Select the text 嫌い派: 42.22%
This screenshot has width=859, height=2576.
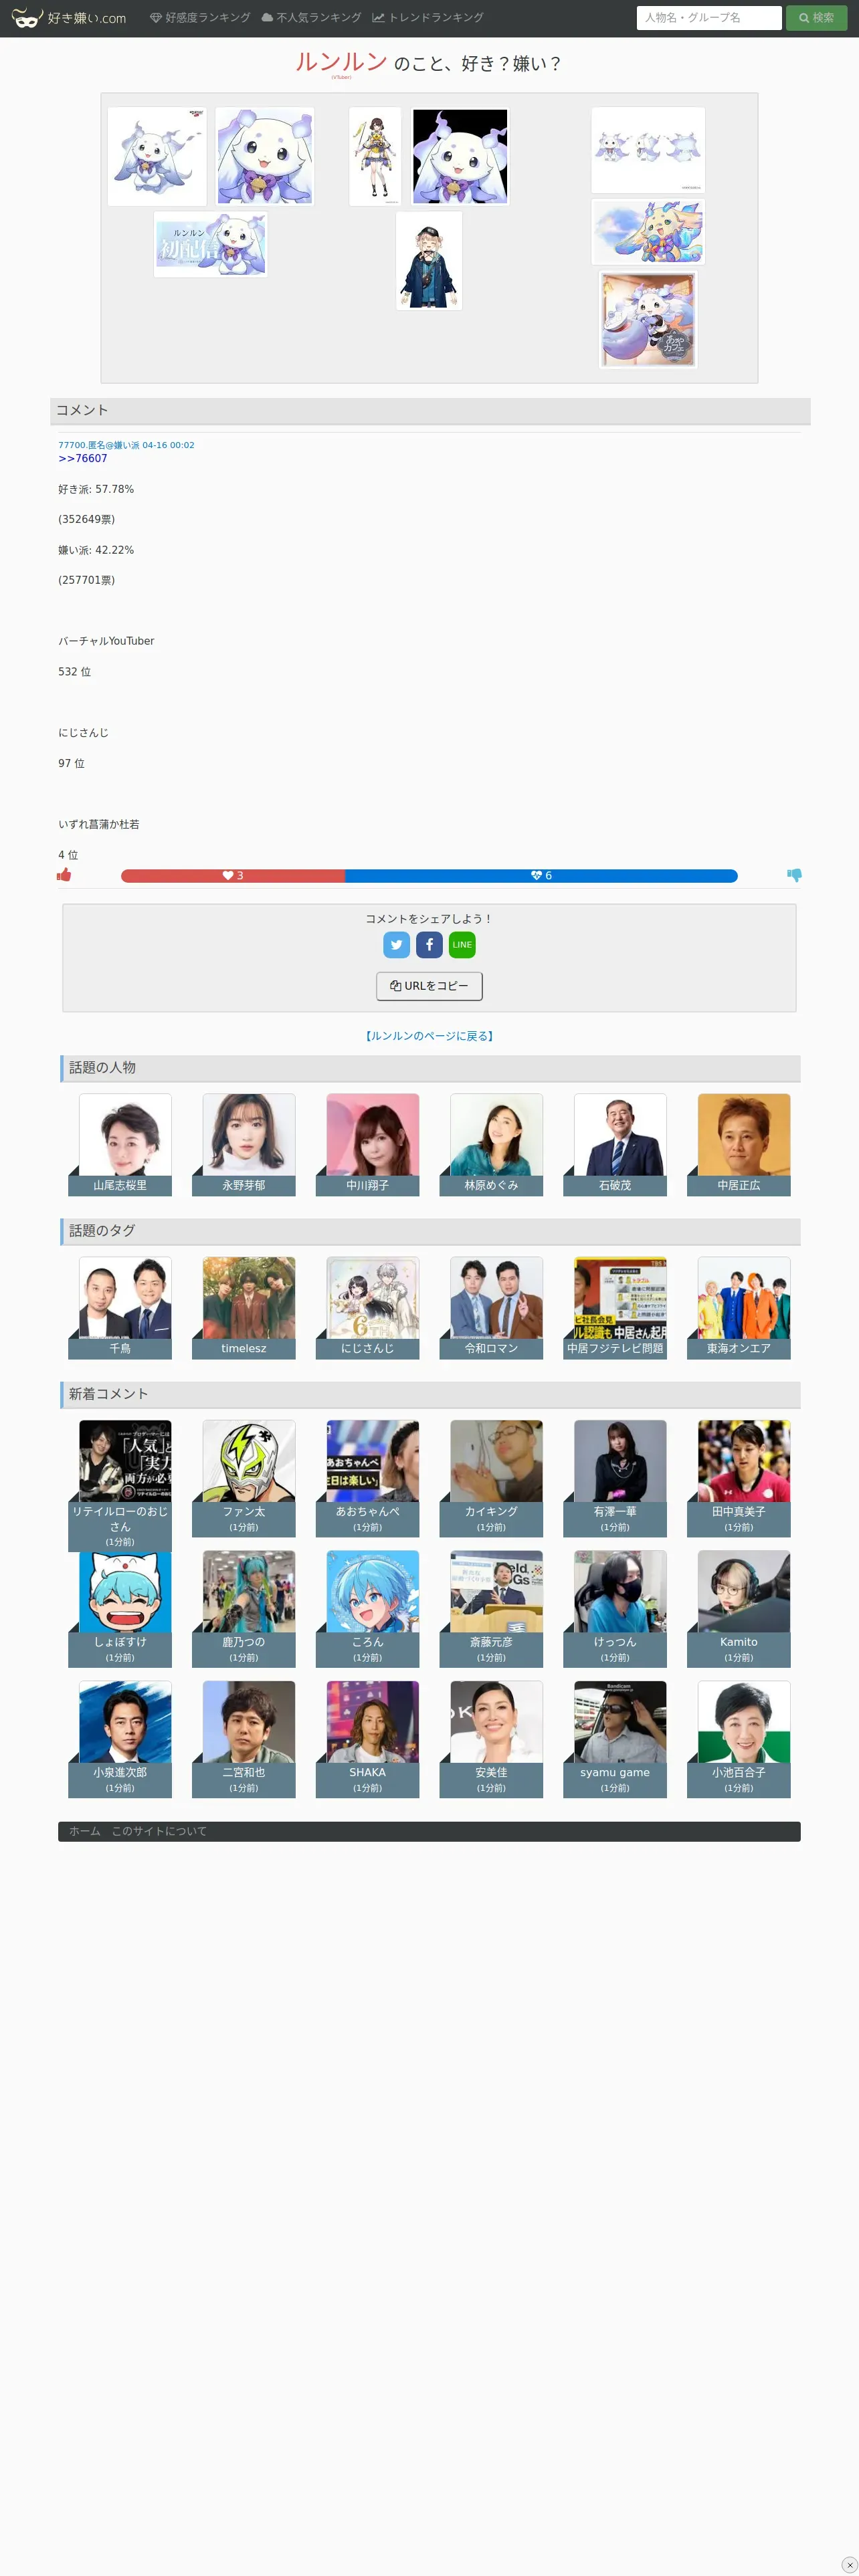point(96,550)
